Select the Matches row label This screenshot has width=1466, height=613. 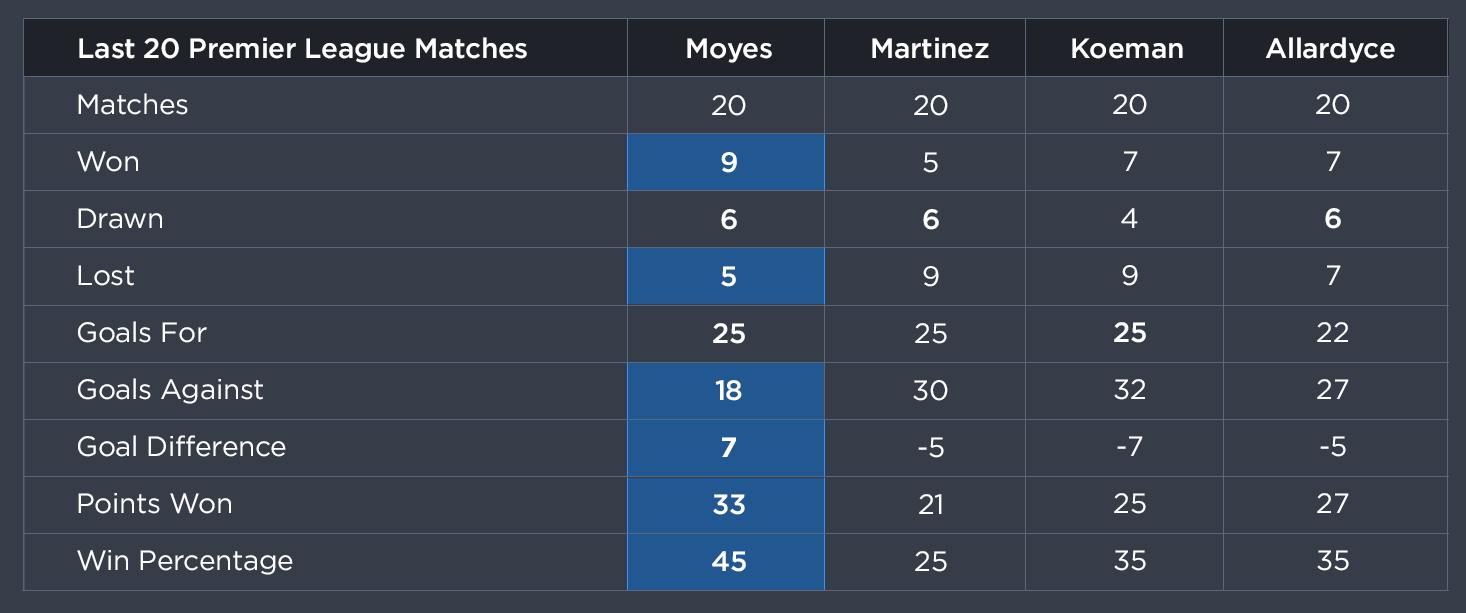coord(132,105)
